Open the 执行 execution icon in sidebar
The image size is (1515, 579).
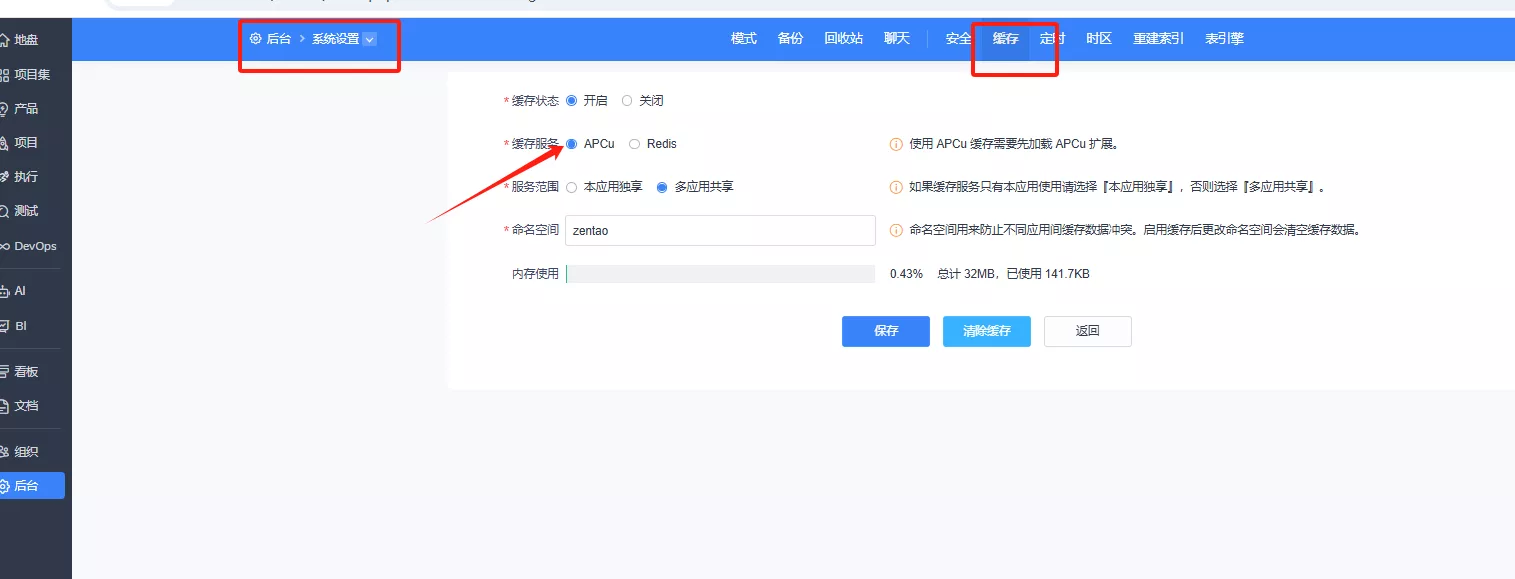[4, 177]
